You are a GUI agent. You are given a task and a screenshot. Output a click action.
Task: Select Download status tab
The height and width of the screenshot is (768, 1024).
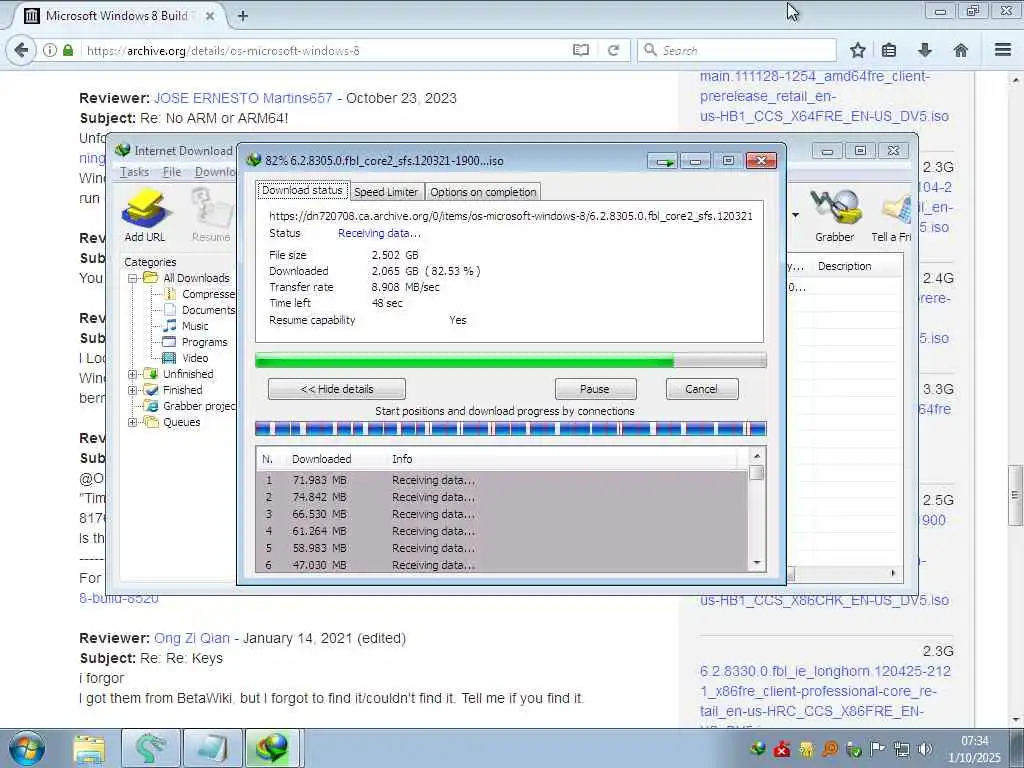[x=302, y=190]
